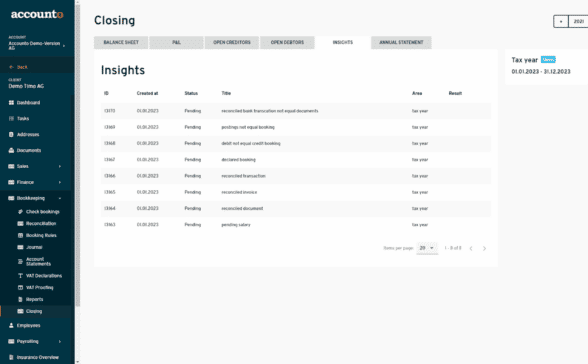Viewport: 588px width, 364px height.
Task: Click the Reconciliation icon
Action: (21, 223)
